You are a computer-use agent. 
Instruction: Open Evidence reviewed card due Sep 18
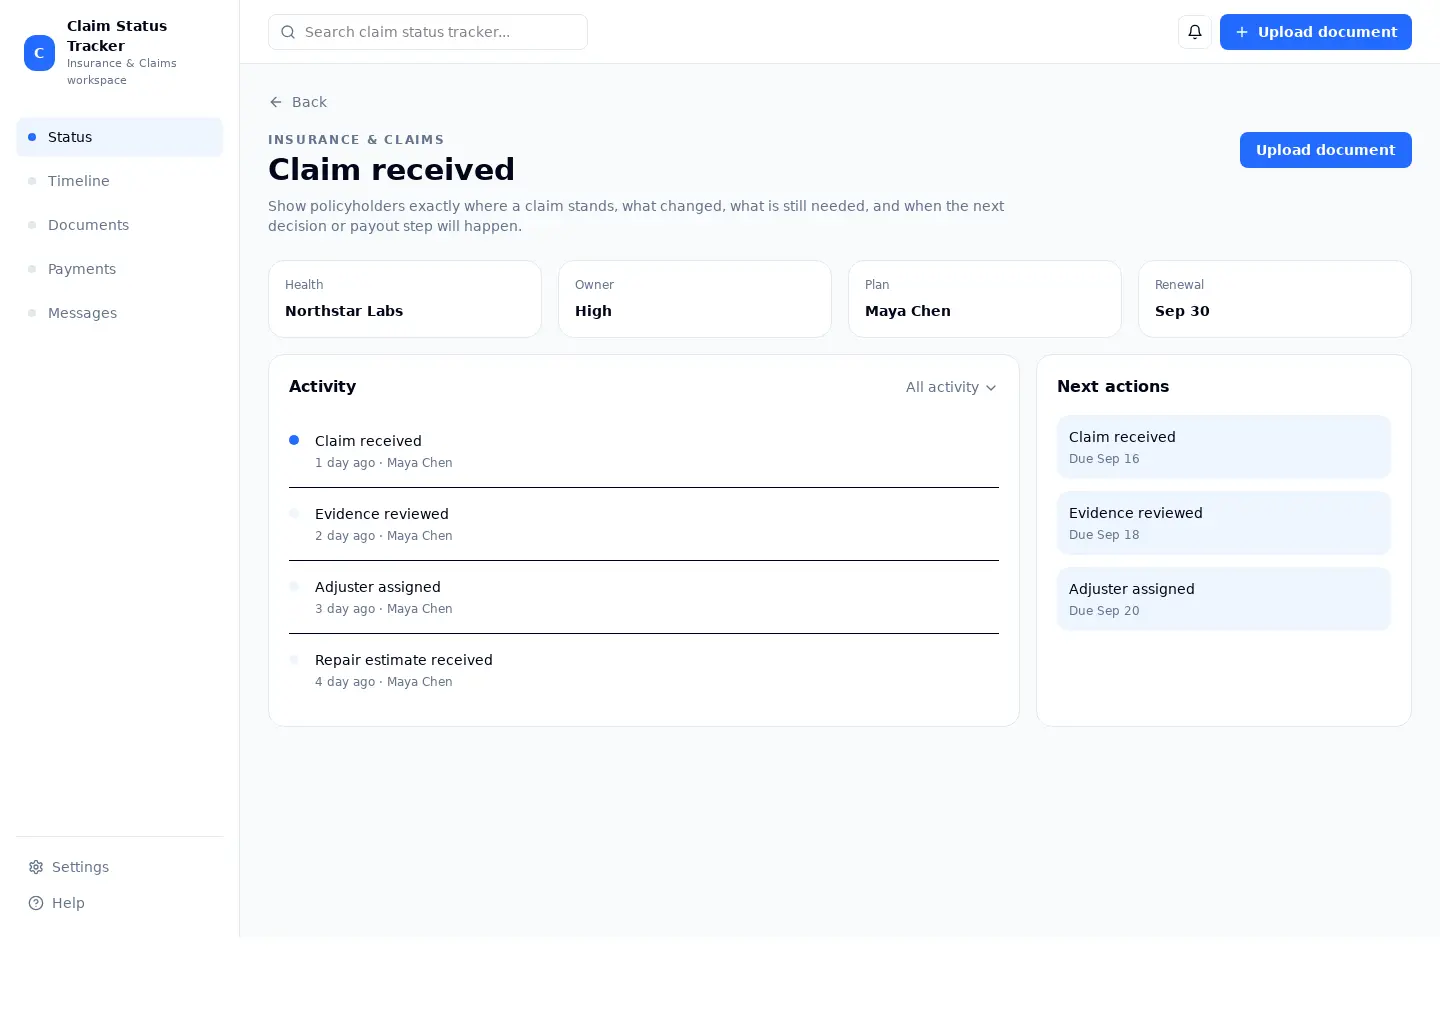coord(1224,523)
